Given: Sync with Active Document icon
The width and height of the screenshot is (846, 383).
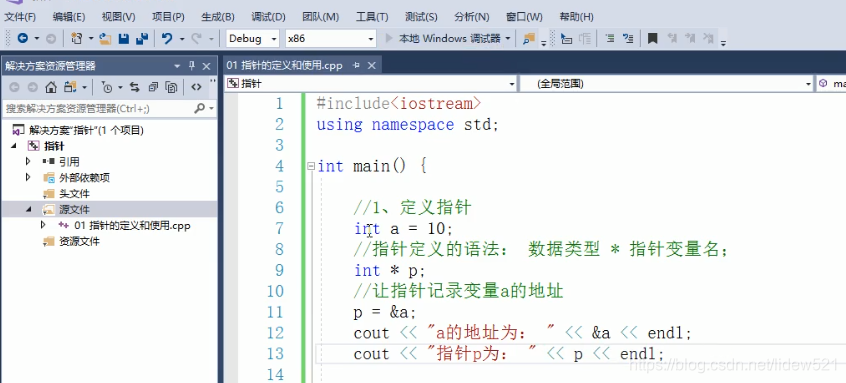Looking at the screenshot, I should (135, 87).
